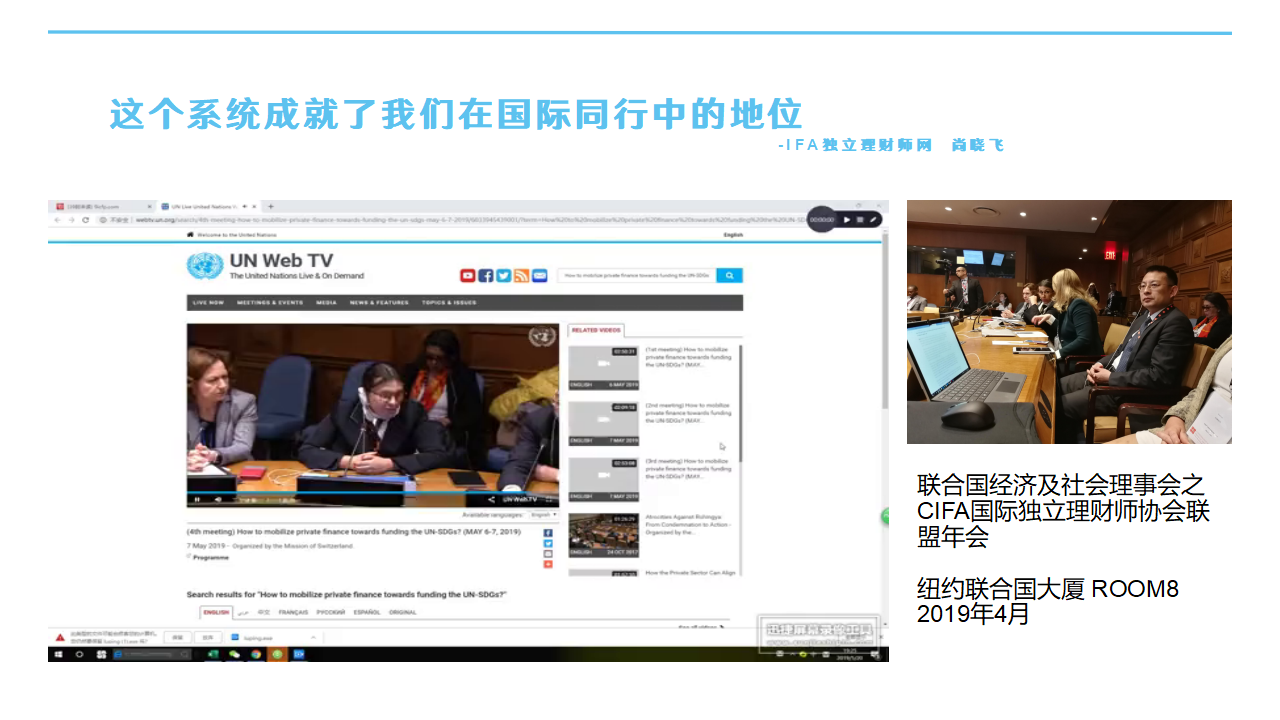Click the conference room photo on the slide
Screen dimensions: 1280x720
coord(1069,322)
